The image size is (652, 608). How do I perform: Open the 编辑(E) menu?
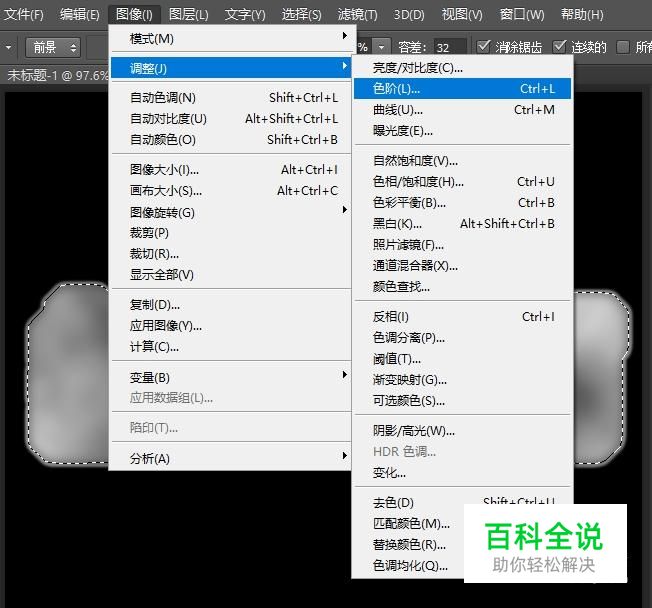pyautogui.click(x=79, y=15)
